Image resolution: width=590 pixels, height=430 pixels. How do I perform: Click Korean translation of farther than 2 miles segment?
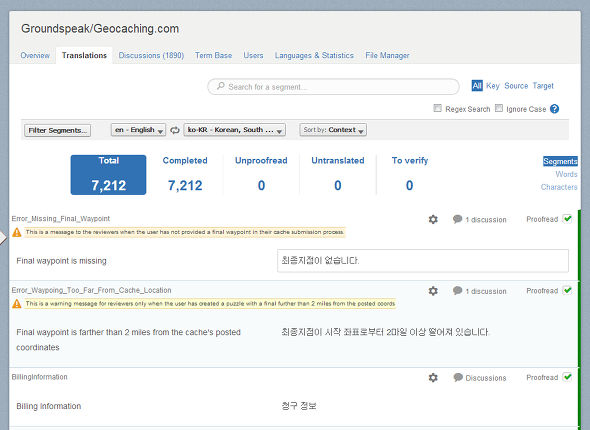(386, 332)
